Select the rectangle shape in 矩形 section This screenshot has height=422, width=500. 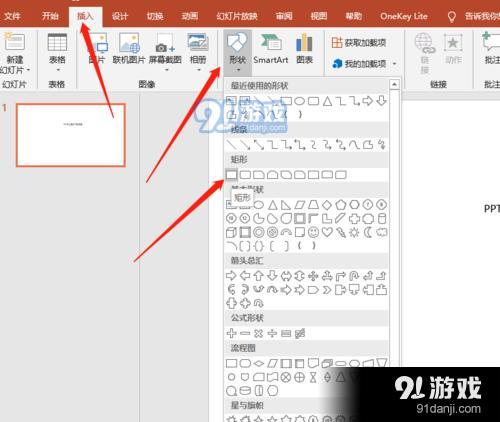pos(231,174)
